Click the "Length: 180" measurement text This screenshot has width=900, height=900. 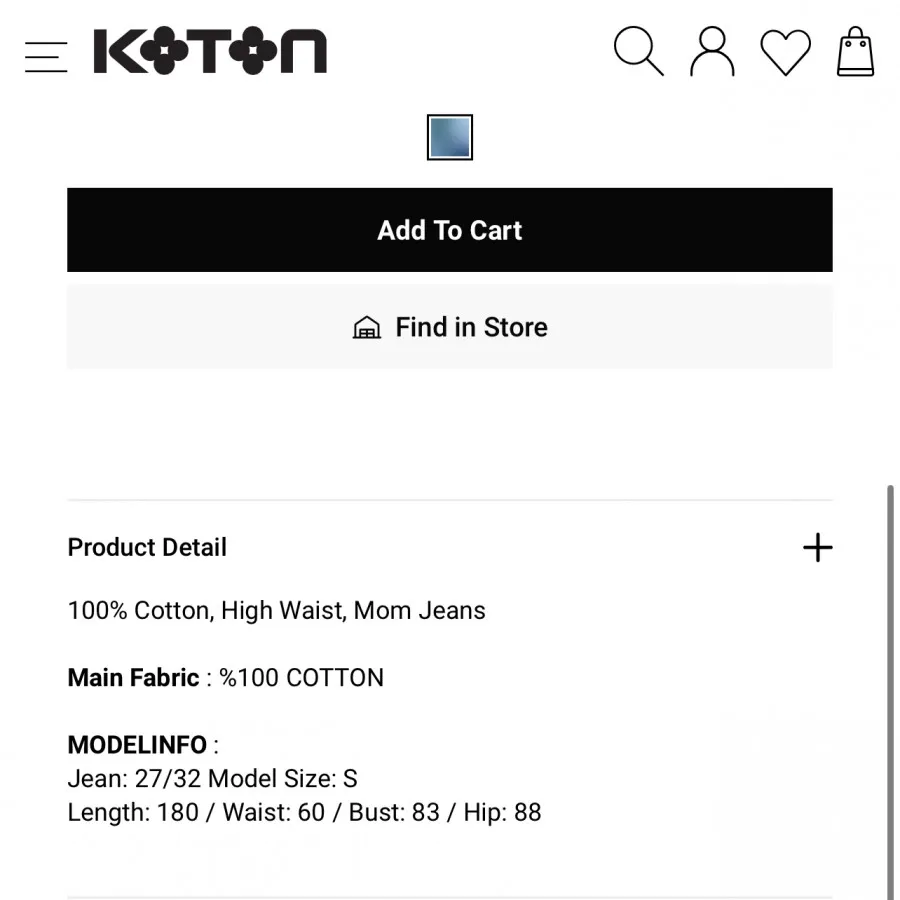click(x=133, y=812)
